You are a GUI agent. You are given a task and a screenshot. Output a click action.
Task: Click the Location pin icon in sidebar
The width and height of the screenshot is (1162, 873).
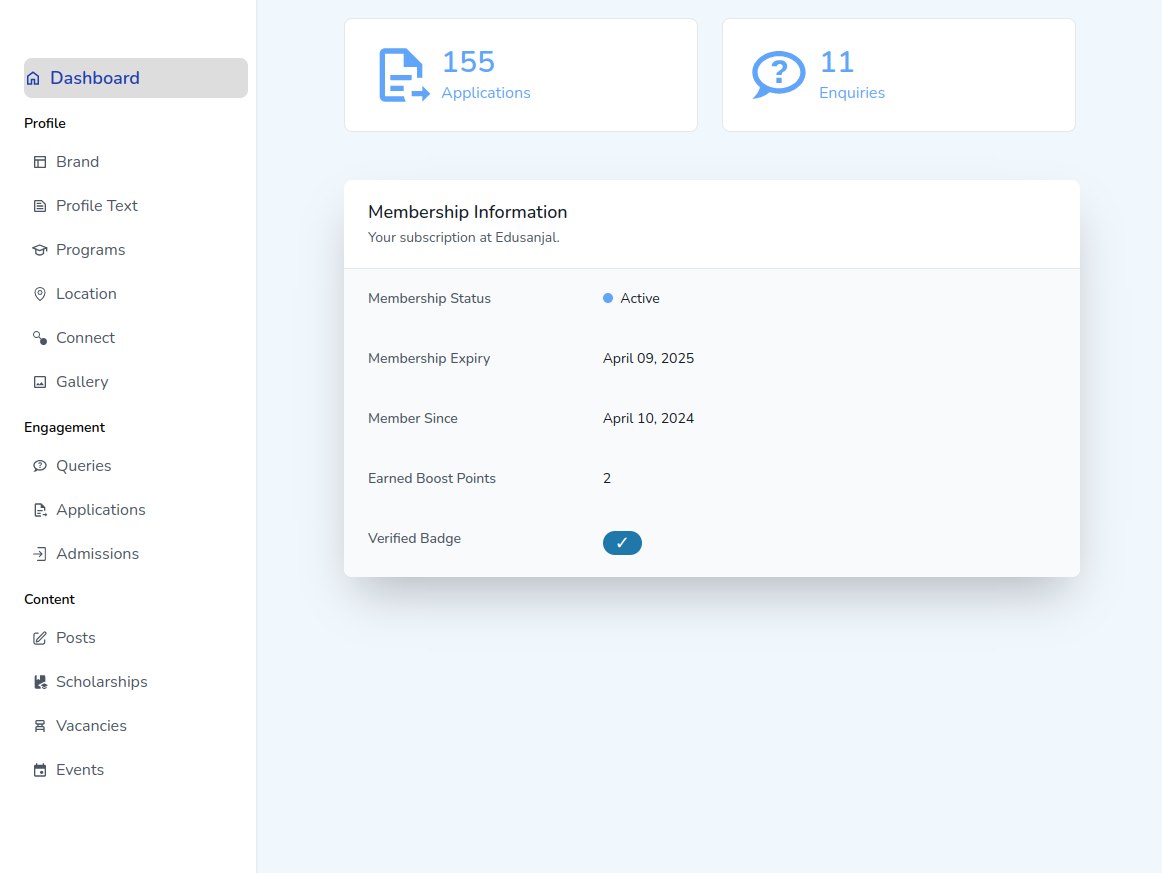[40, 294]
